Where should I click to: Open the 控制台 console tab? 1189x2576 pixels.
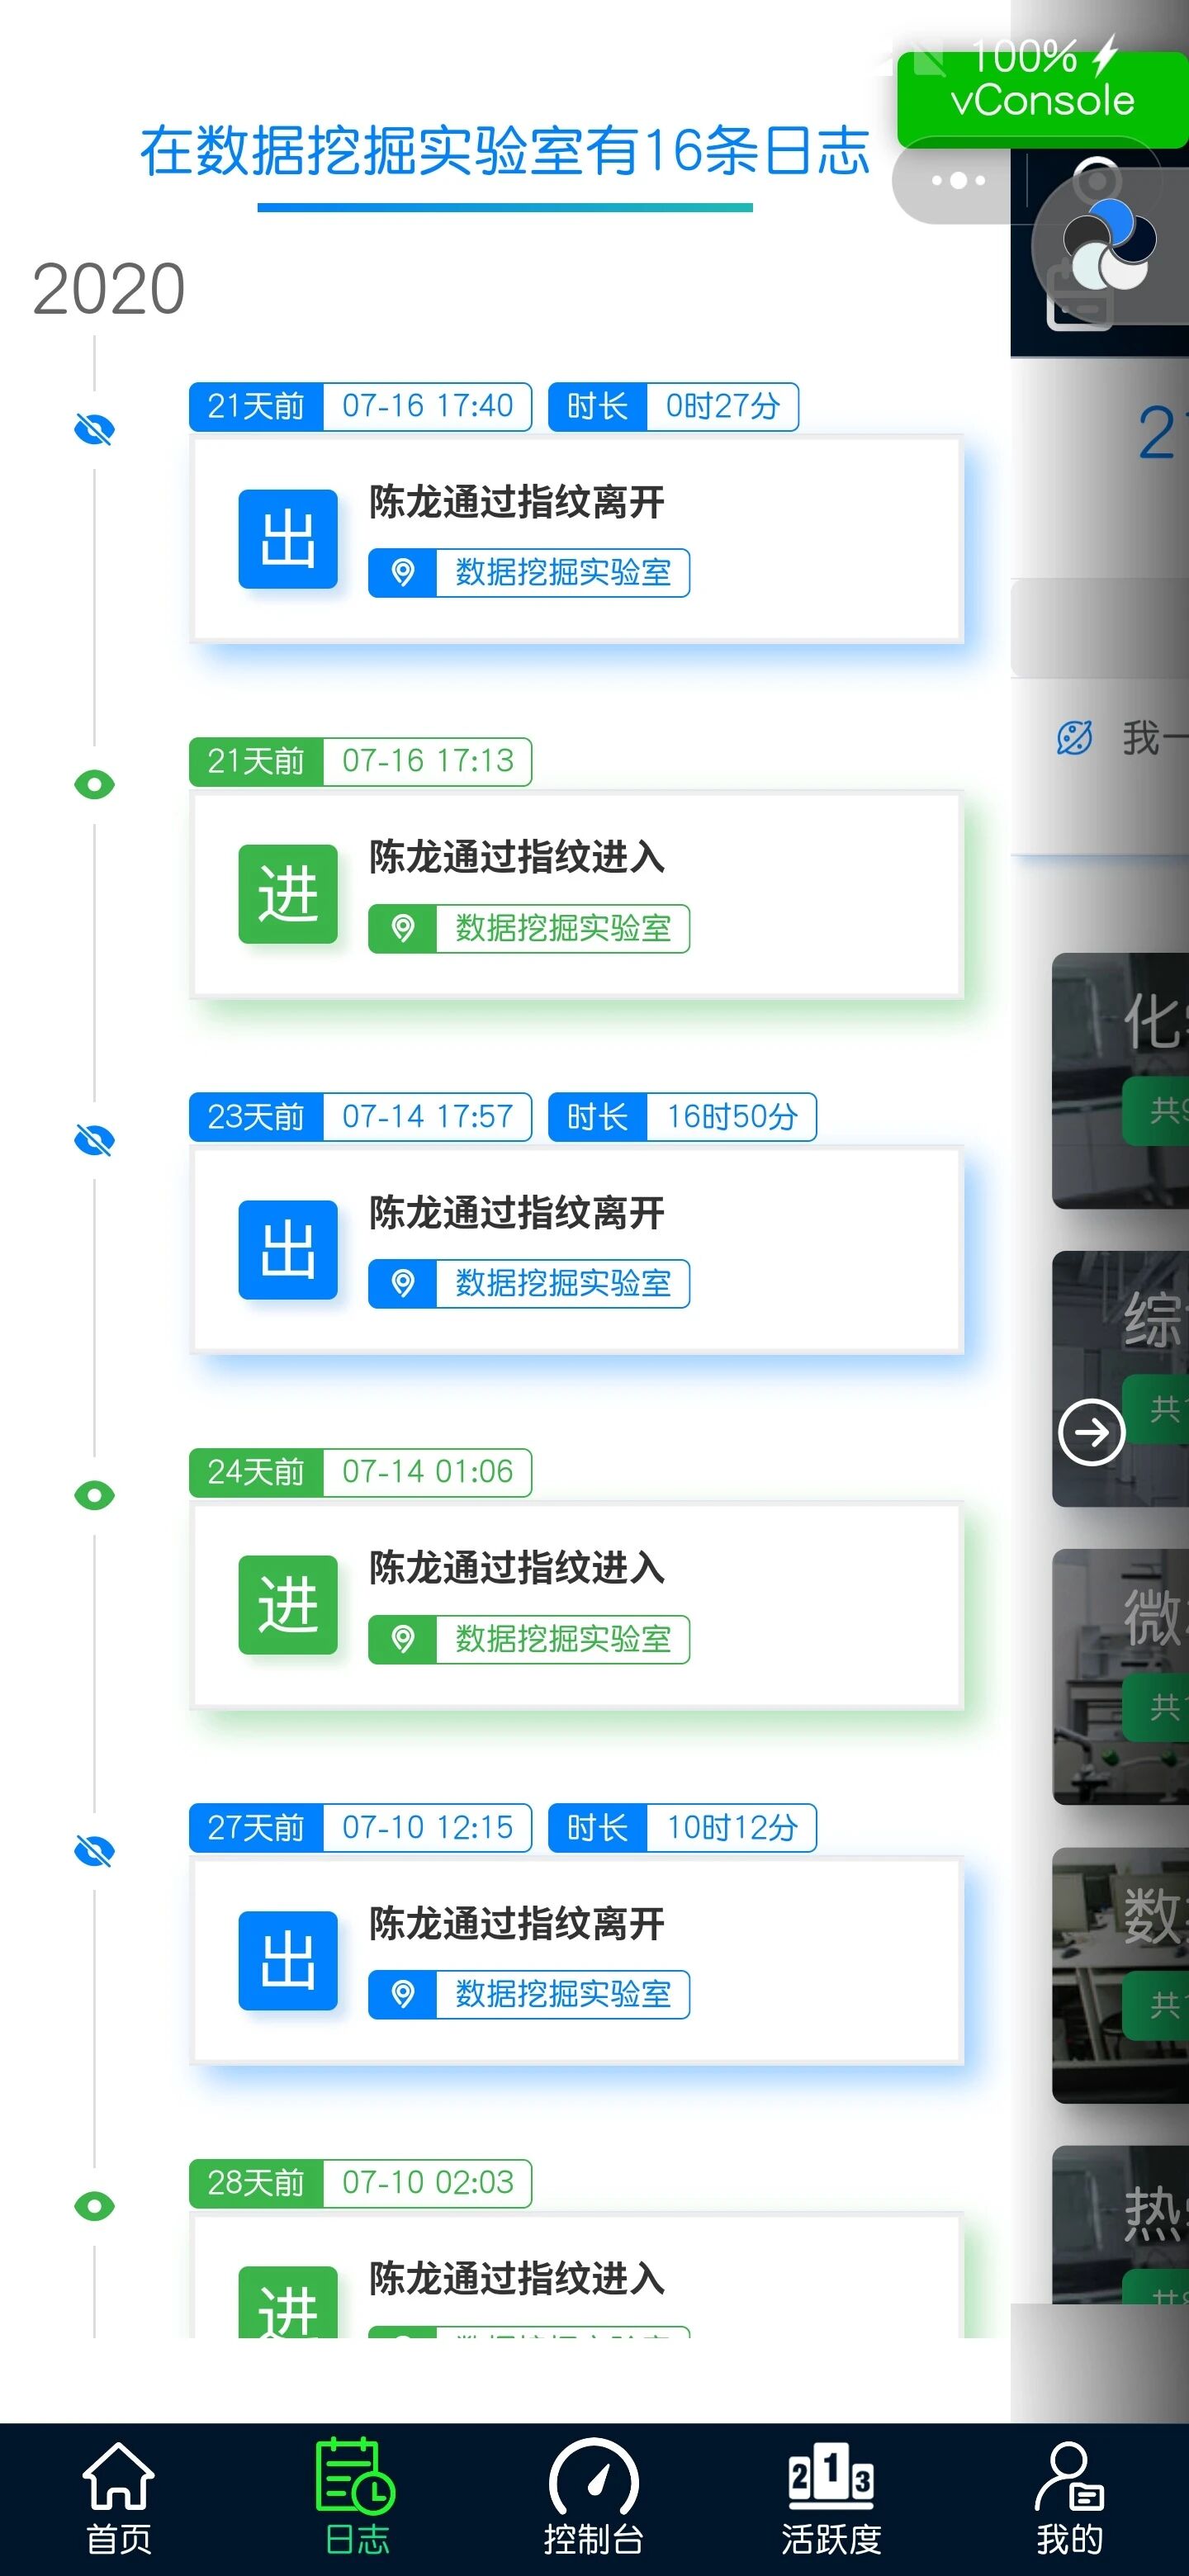594,2497
